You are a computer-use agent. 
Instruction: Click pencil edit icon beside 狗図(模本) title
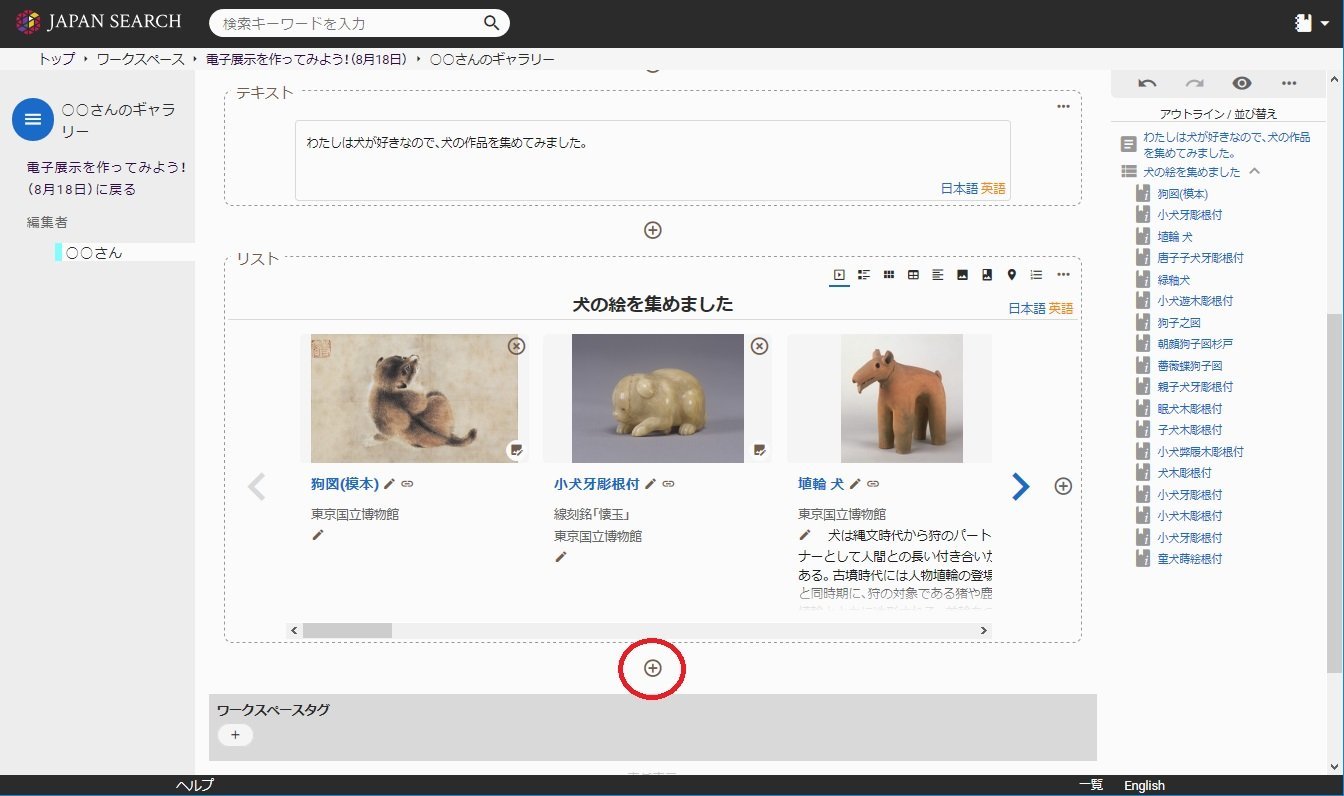pyautogui.click(x=389, y=484)
